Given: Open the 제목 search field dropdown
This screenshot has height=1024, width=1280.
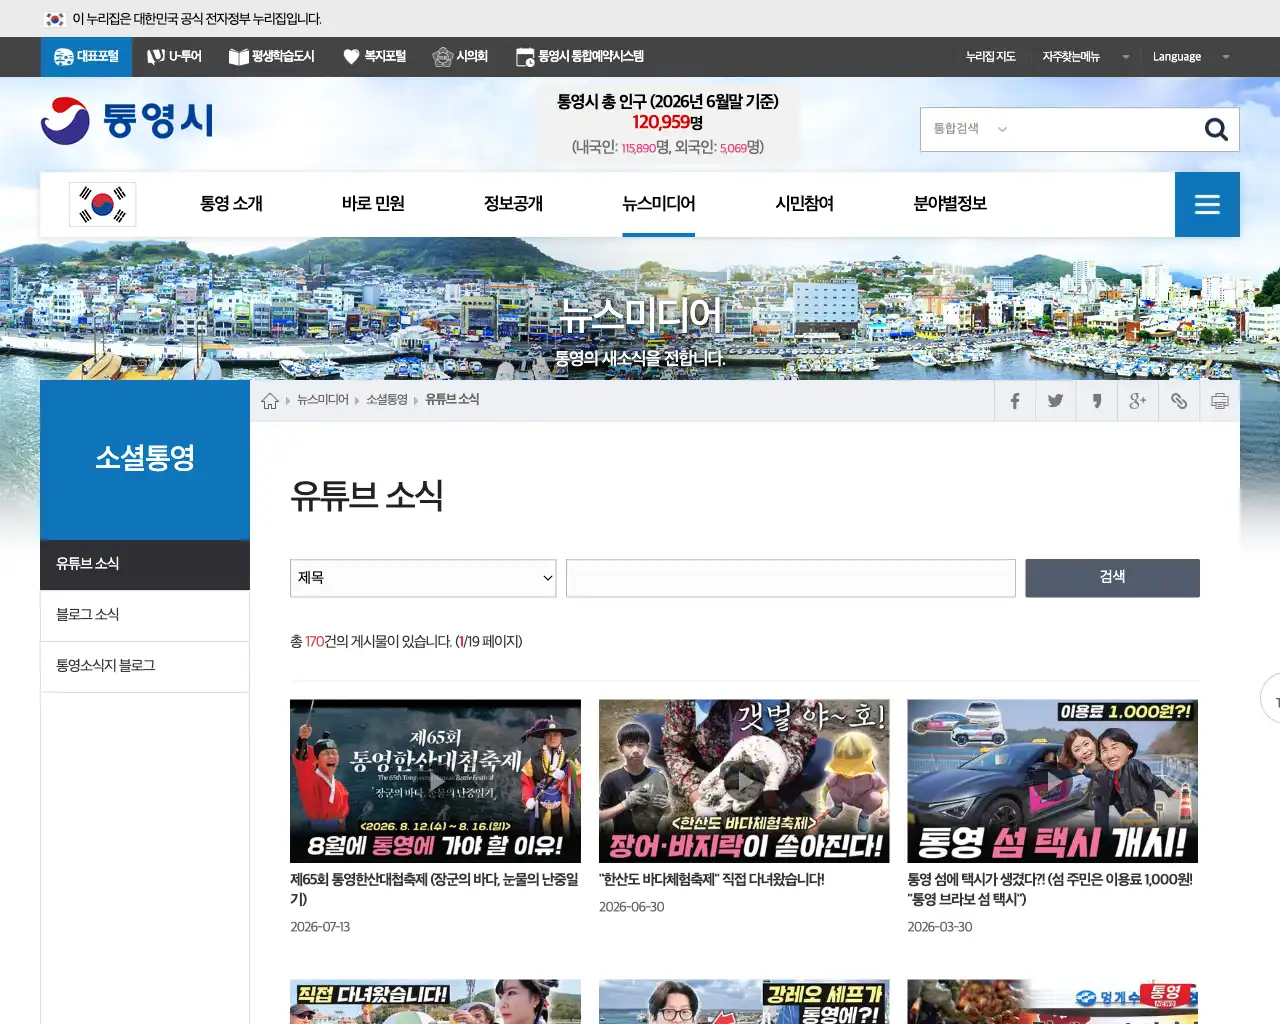Looking at the screenshot, I should tap(423, 578).
